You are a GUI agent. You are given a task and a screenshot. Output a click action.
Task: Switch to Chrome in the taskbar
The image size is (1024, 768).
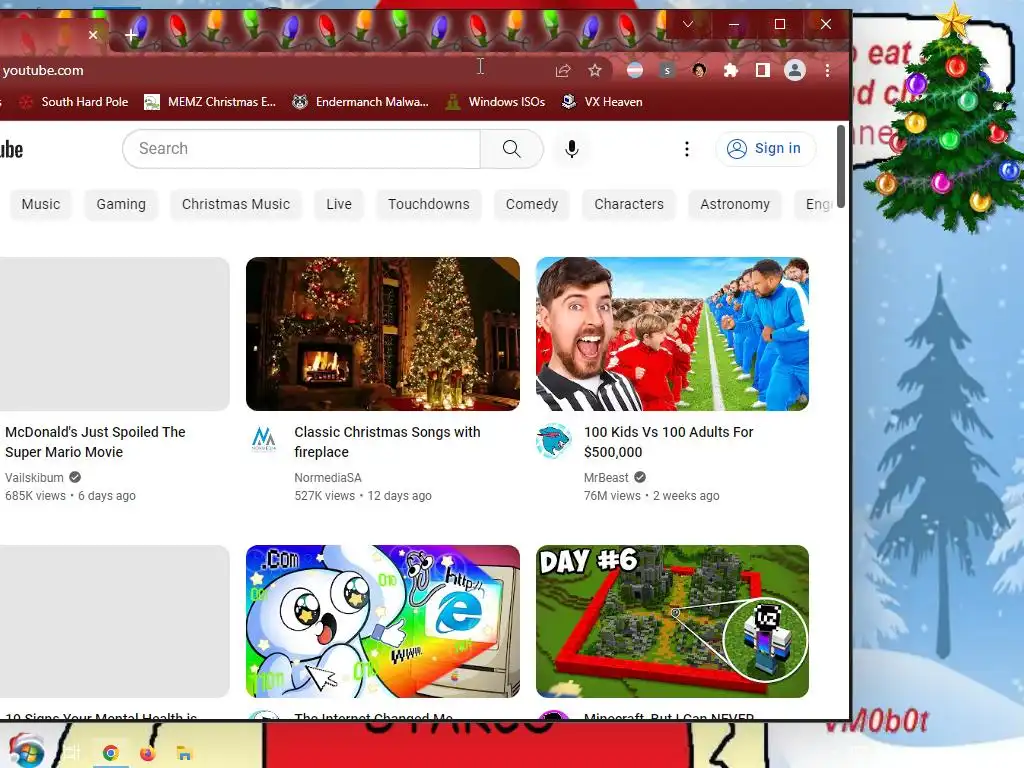pyautogui.click(x=110, y=753)
